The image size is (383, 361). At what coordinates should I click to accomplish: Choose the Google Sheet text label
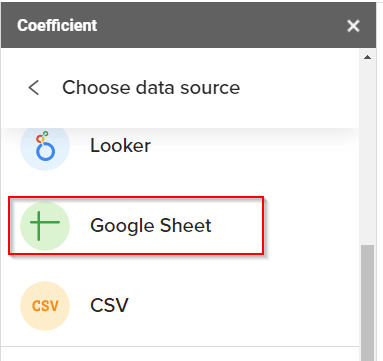coord(151,226)
